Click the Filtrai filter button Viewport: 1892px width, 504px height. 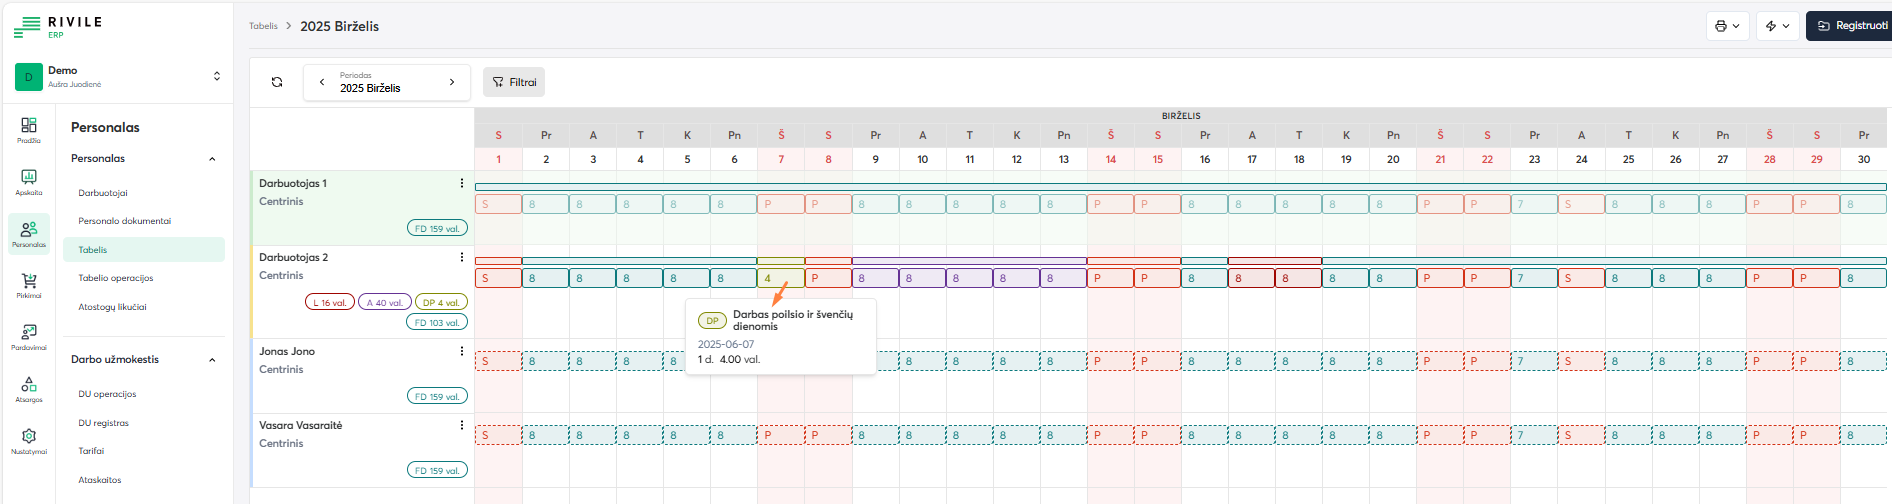[514, 82]
